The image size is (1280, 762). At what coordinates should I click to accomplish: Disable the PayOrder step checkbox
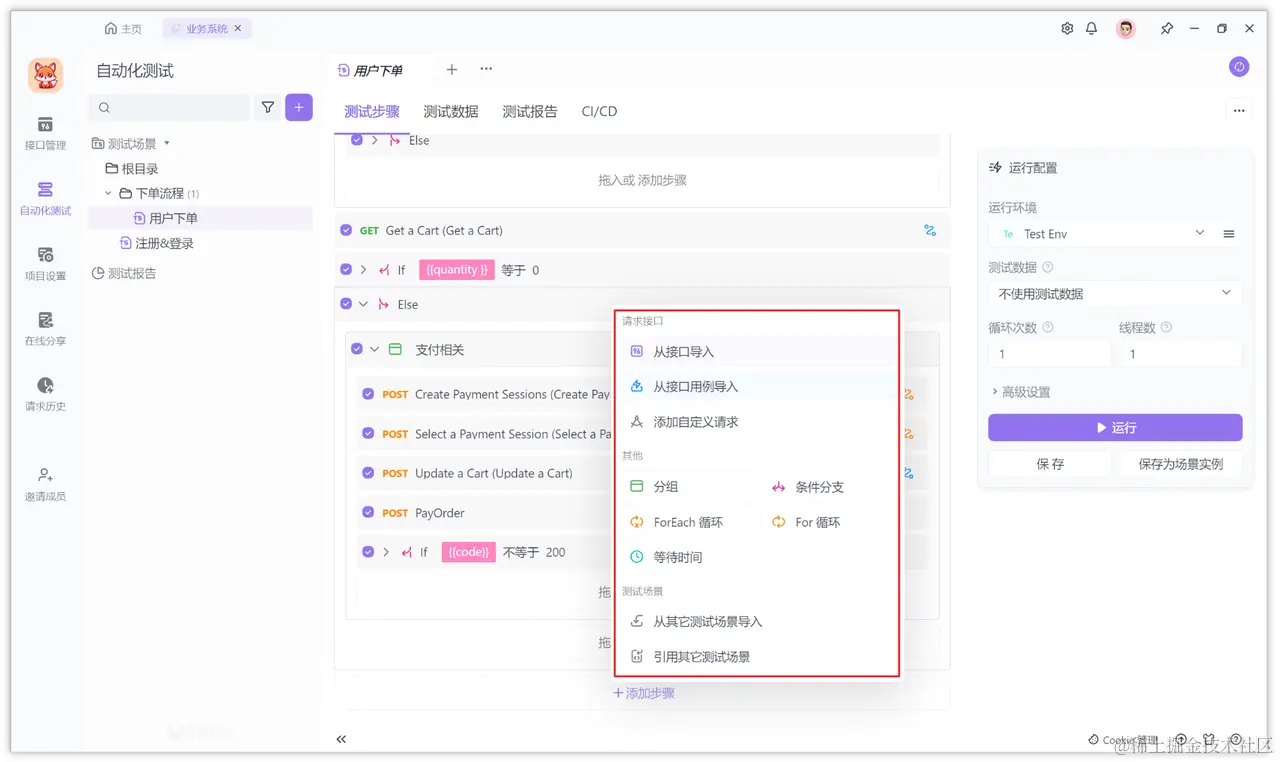(x=369, y=512)
